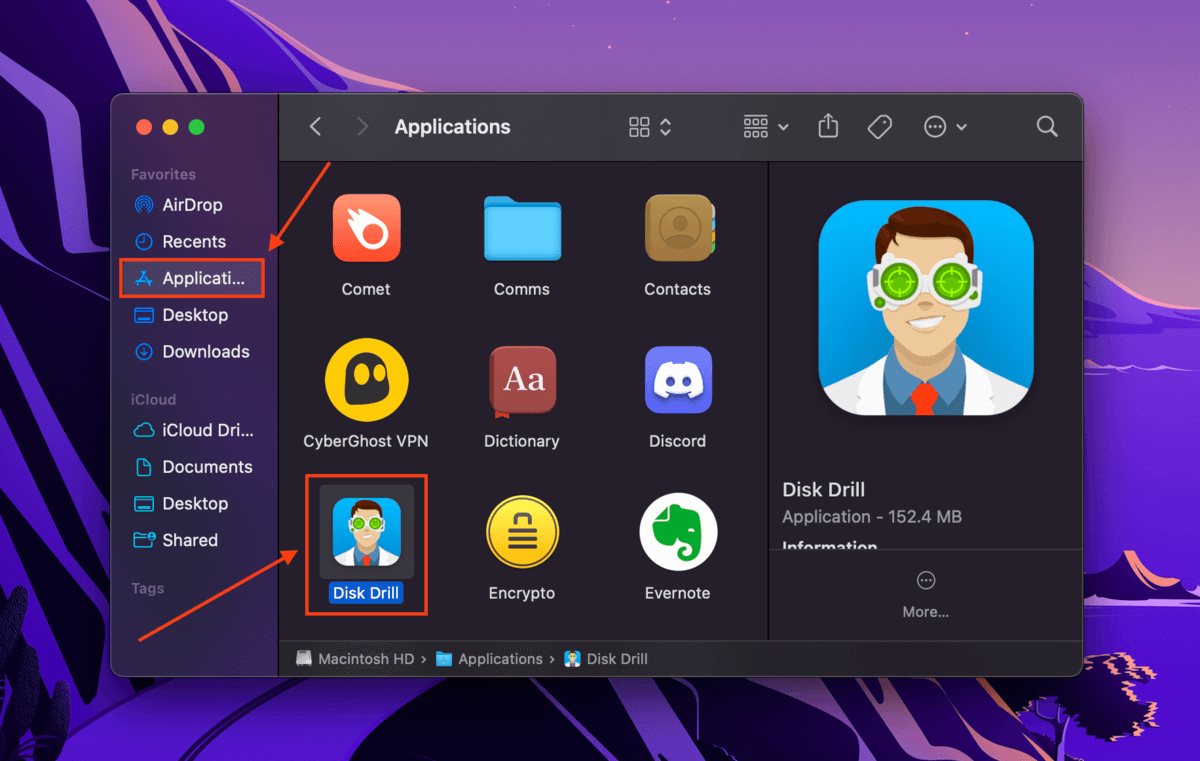Select the Discord app icon
The image size is (1200, 761).
point(678,380)
